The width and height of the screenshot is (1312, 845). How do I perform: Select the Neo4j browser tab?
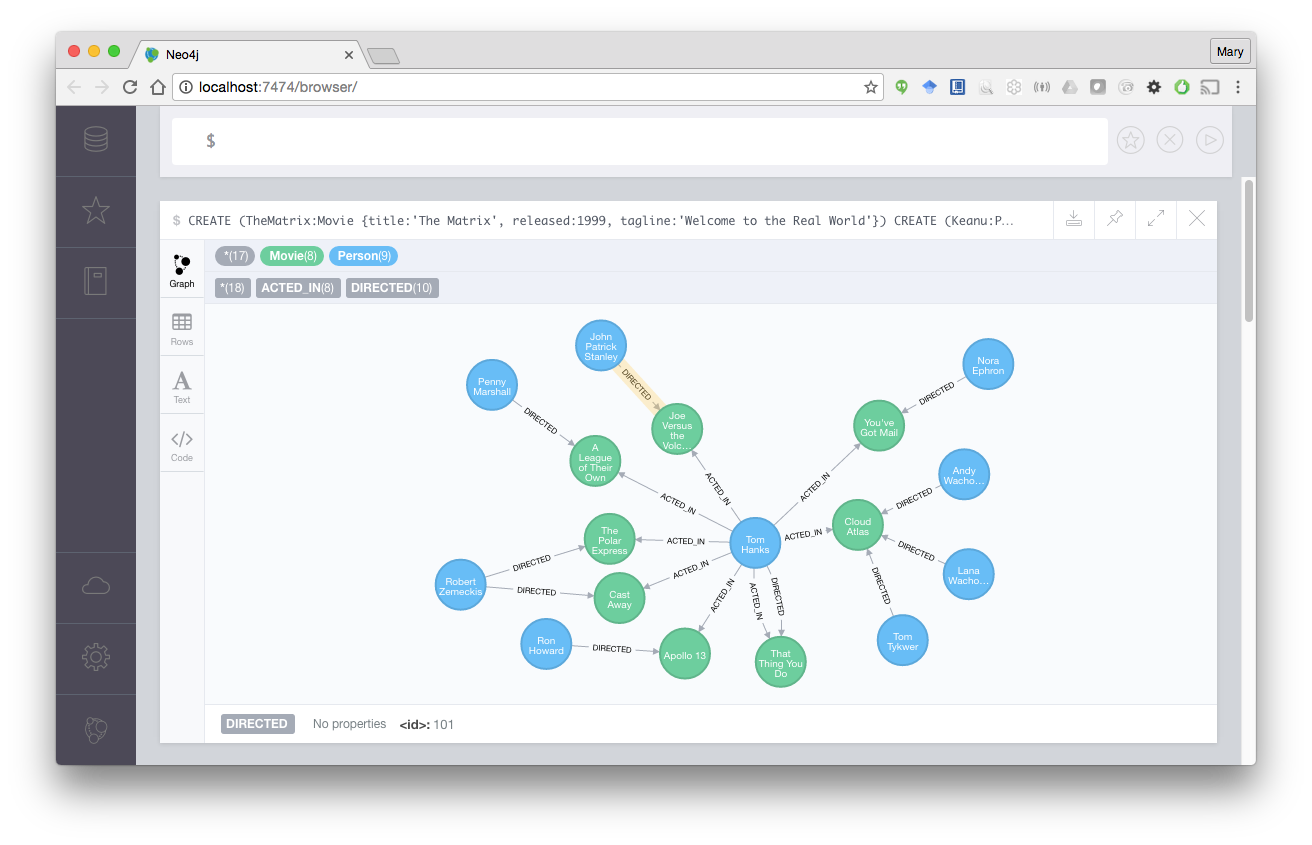(x=246, y=54)
